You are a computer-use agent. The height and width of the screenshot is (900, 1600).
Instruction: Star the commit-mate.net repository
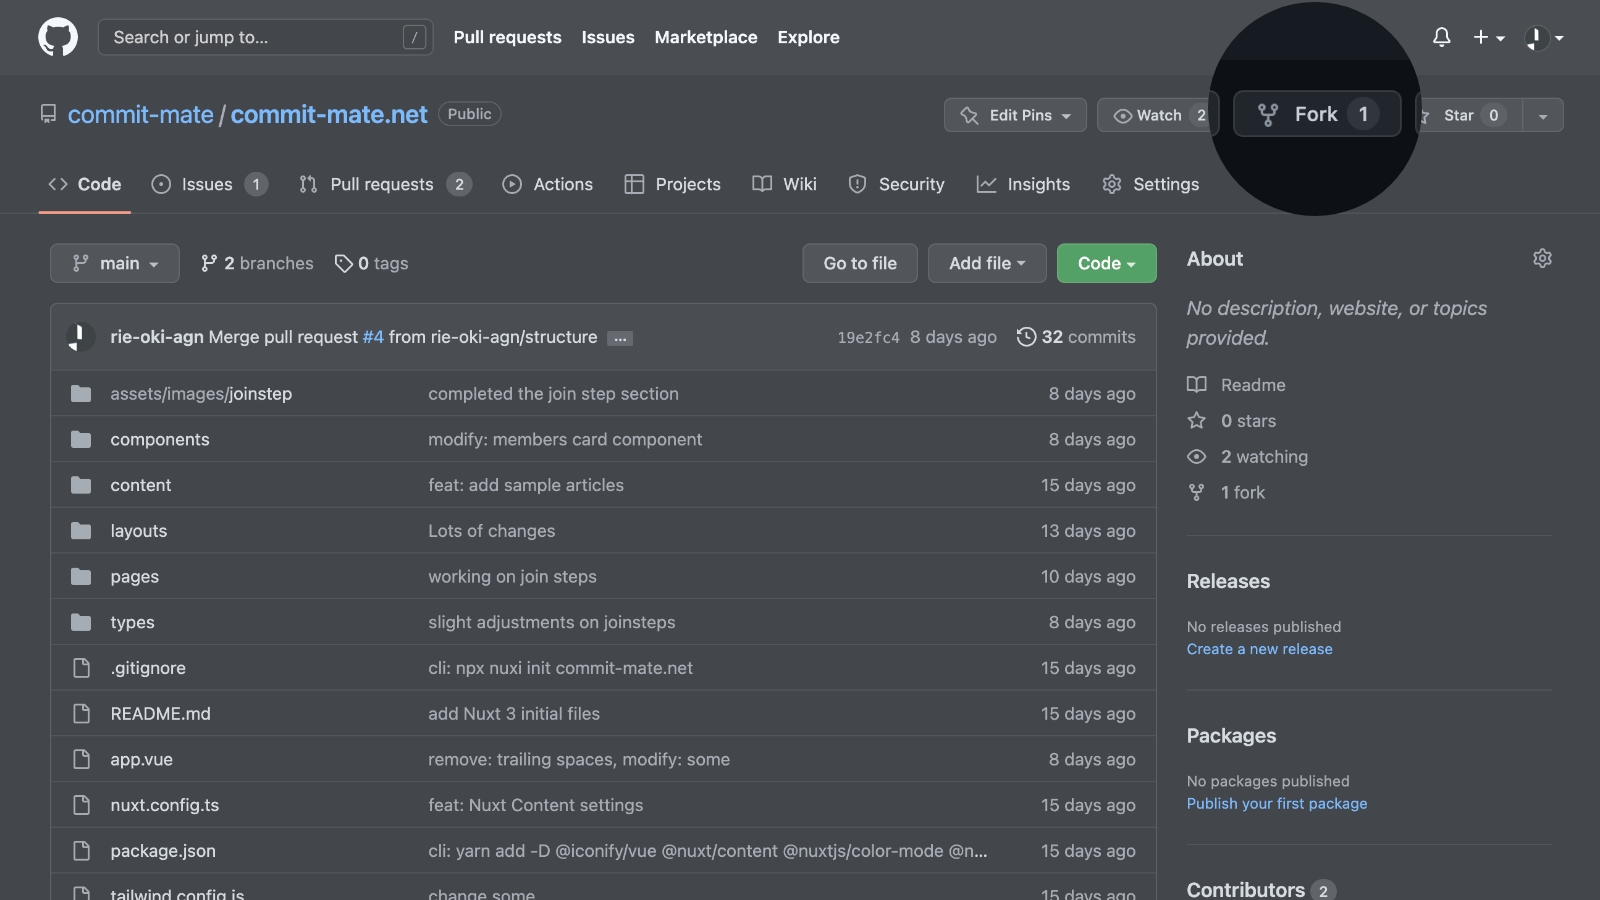tap(1460, 116)
